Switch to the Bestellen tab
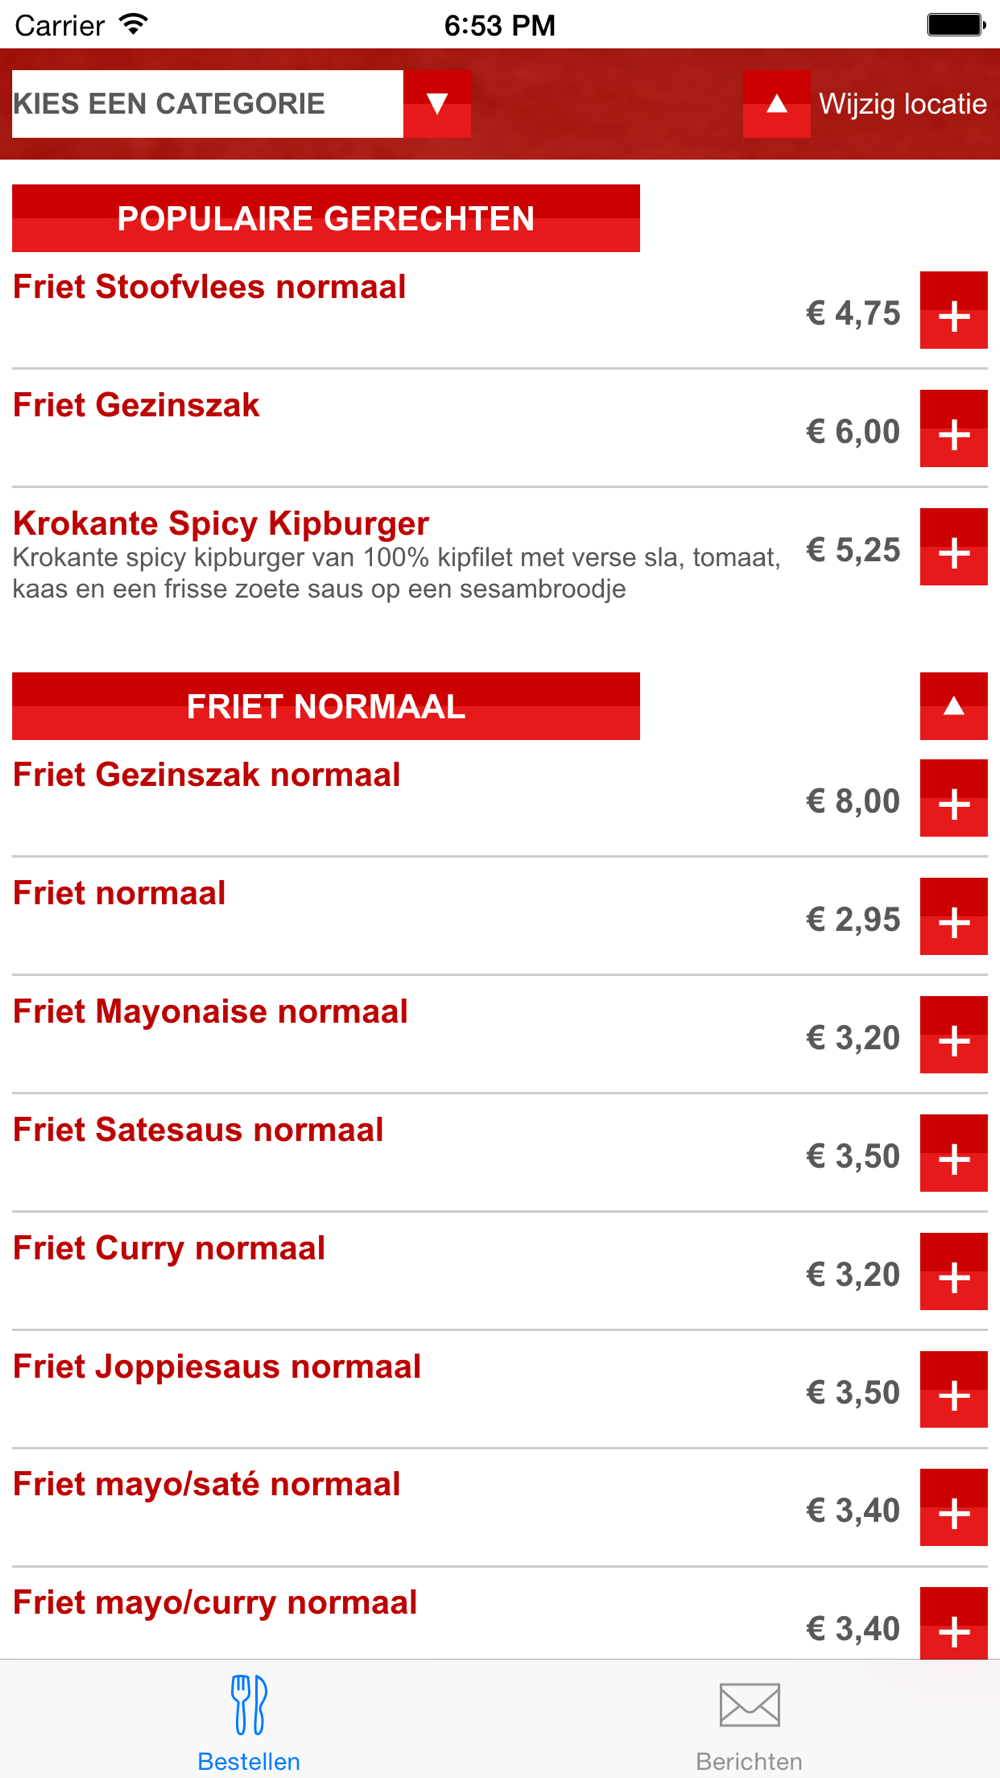The image size is (1000, 1778). pos(249,1720)
